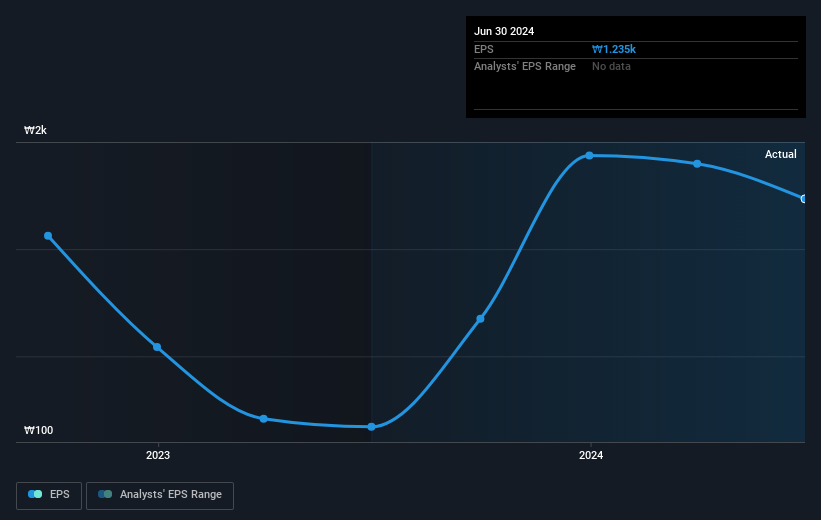821x520 pixels.
Task: Select the lowest EPS data point
Action: point(371,427)
